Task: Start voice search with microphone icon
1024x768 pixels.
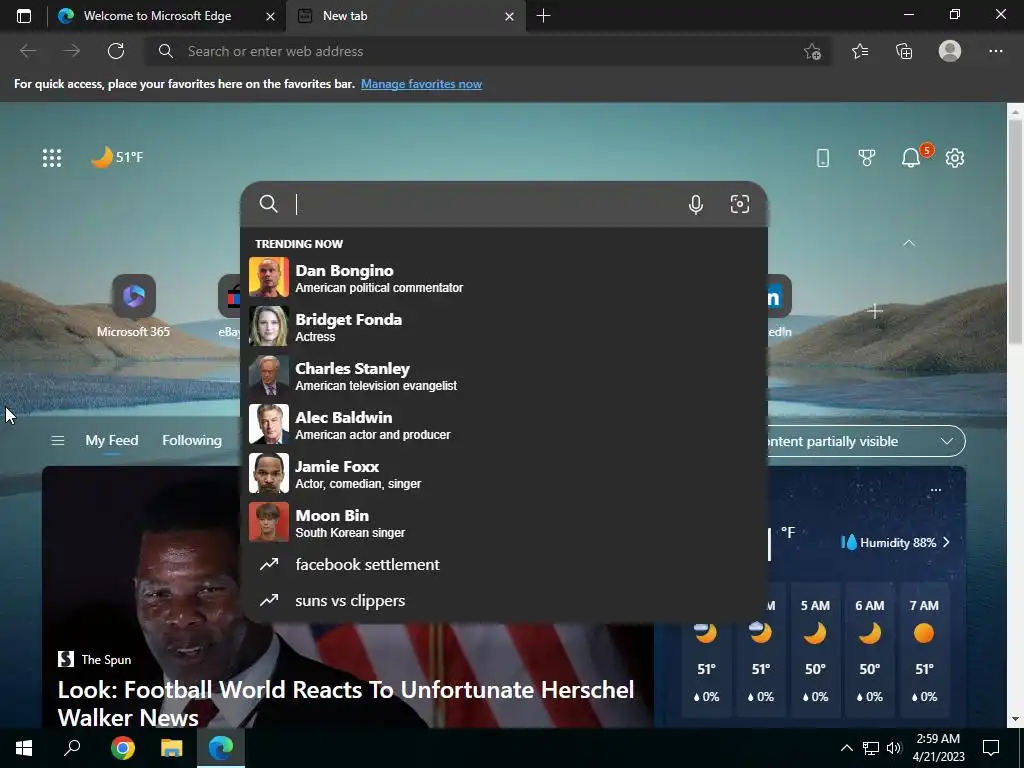Action: click(696, 204)
